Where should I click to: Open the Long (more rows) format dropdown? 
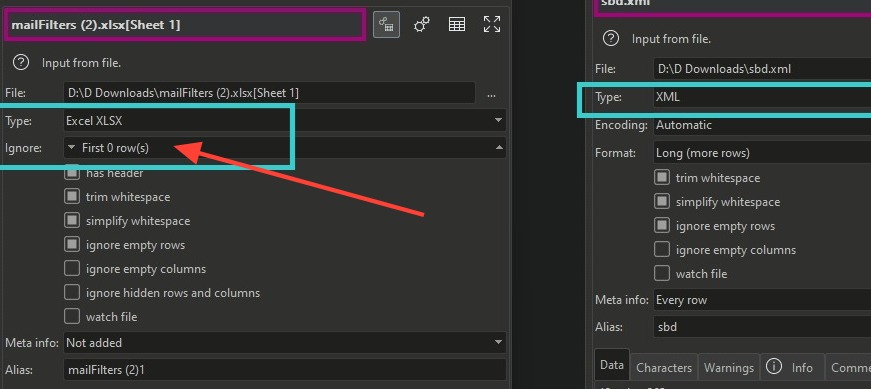click(x=762, y=153)
